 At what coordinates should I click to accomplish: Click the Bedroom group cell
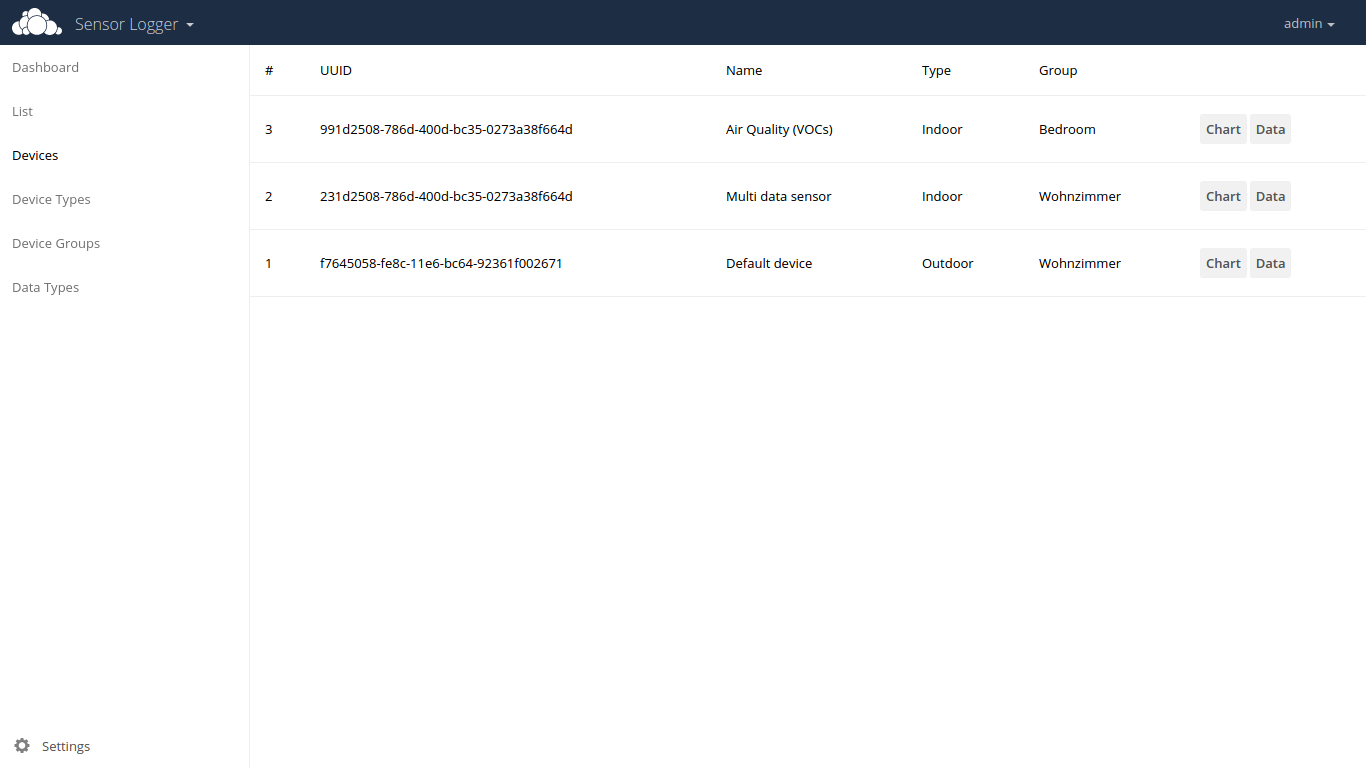click(x=1067, y=129)
